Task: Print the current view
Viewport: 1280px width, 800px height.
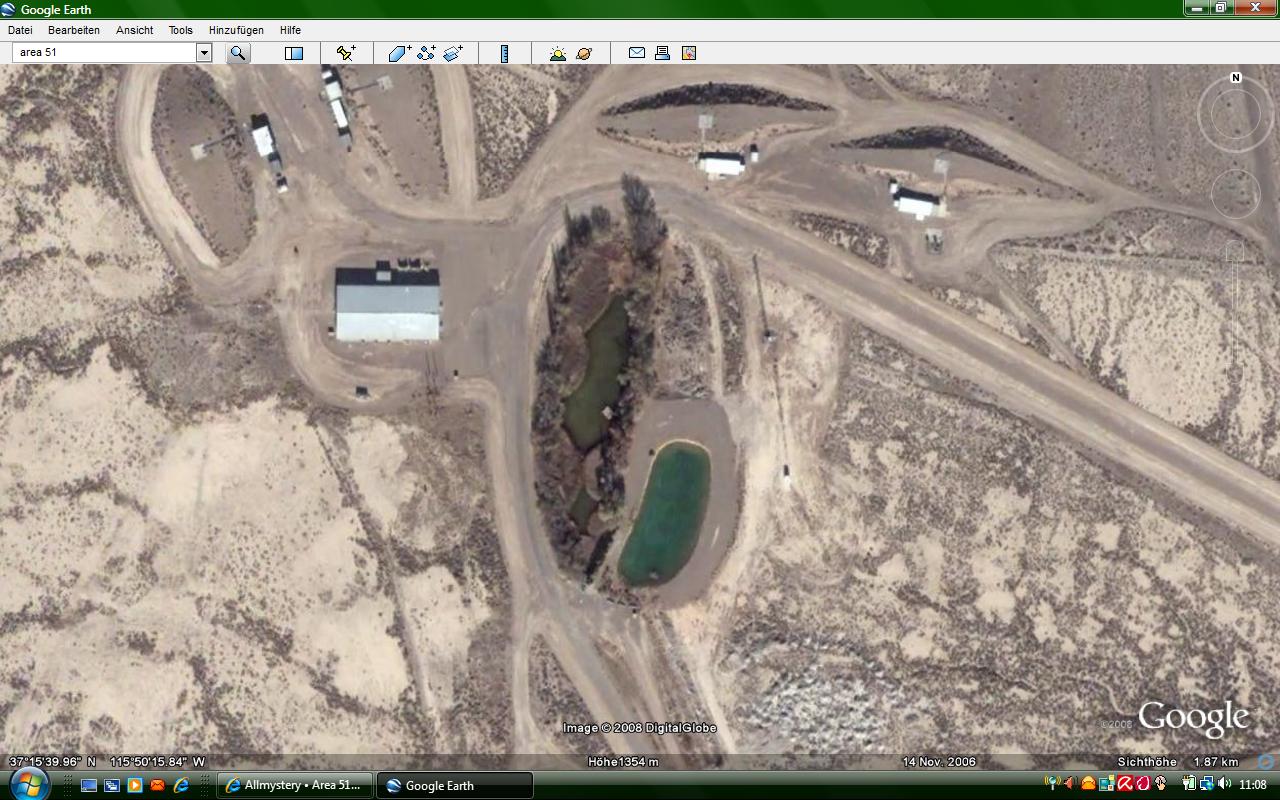Action: 662,53
